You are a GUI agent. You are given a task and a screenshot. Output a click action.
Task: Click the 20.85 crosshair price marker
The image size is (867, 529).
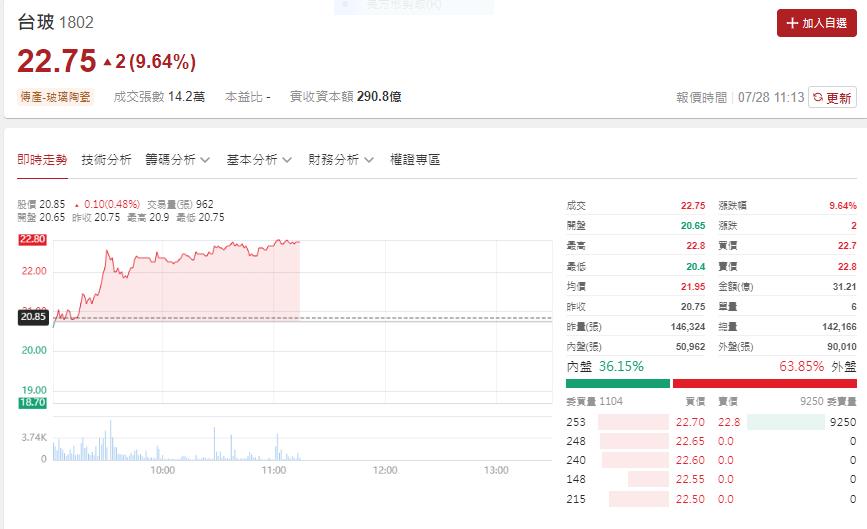pos(33,317)
